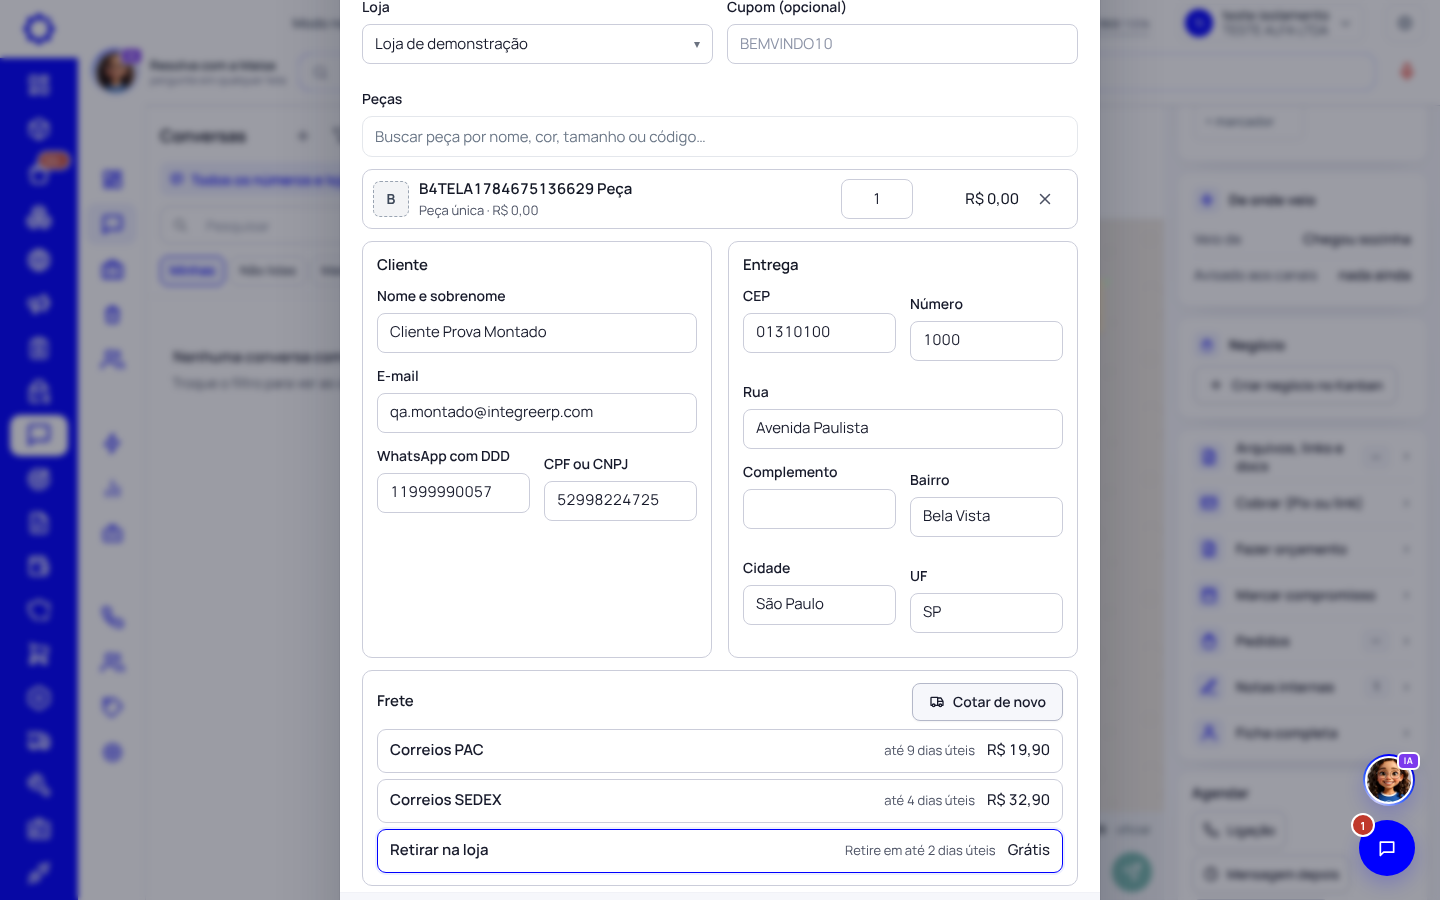Click the item quantity field
Screen dimensions: 1440x900
click(877, 199)
